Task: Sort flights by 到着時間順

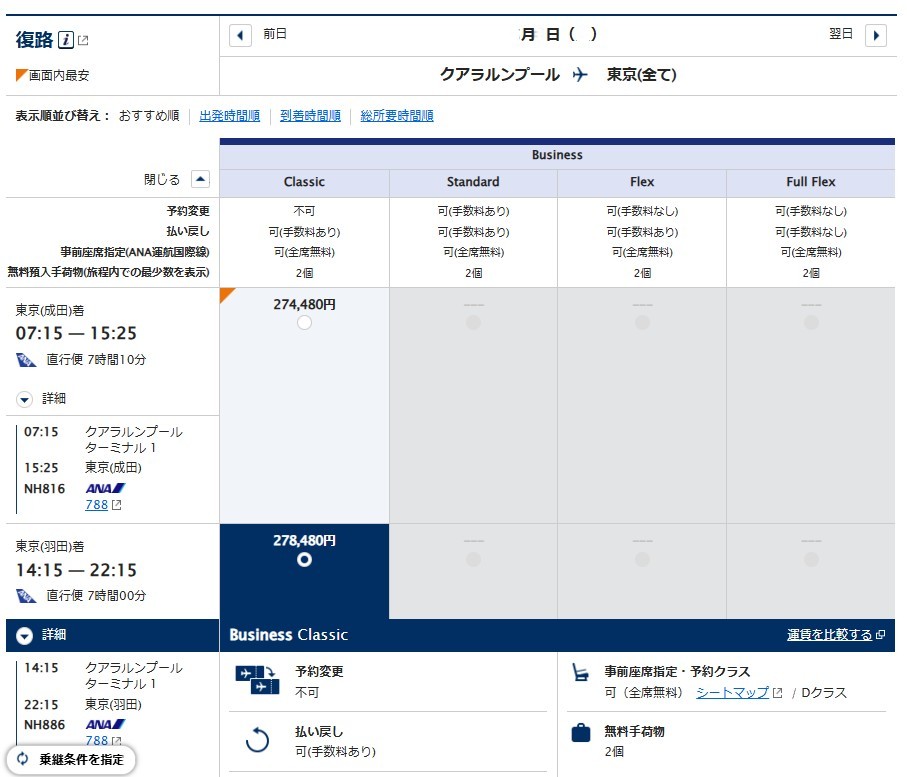Action: tap(310, 116)
